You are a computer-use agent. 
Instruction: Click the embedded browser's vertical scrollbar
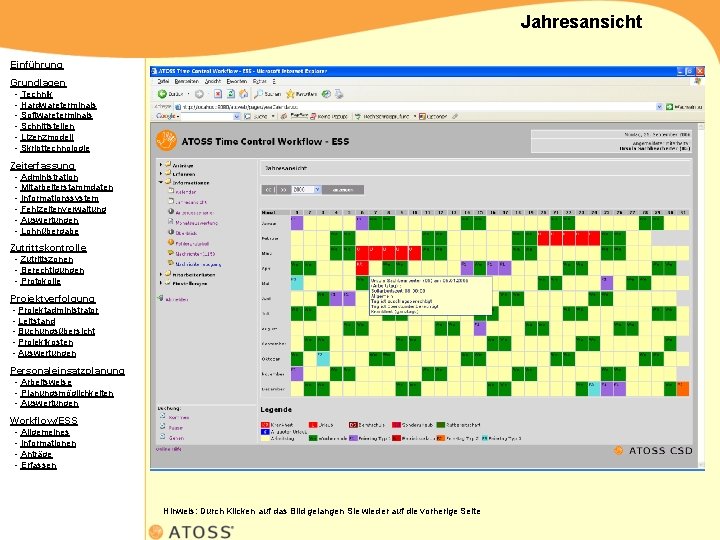pyautogui.click(x=701, y=295)
